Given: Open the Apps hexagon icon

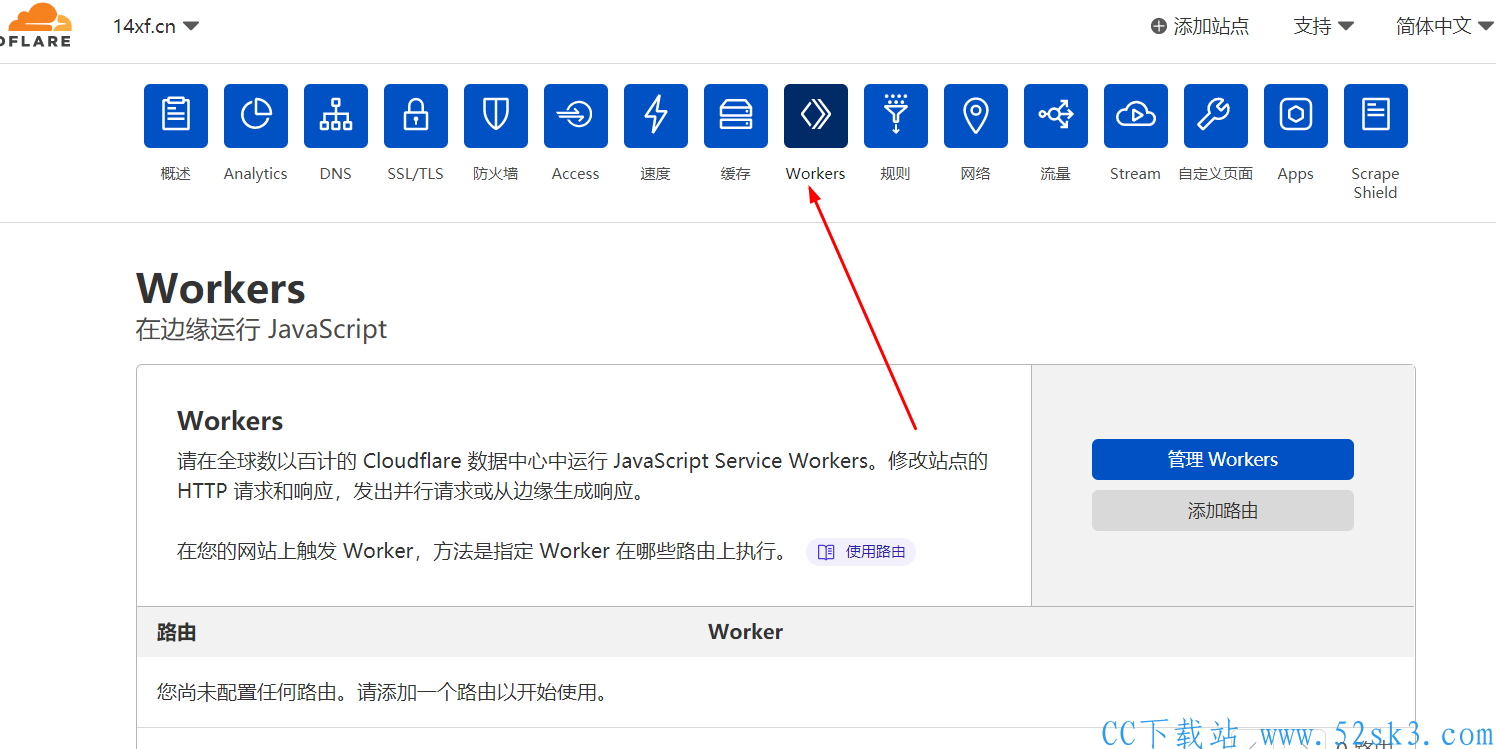Looking at the screenshot, I should [x=1296, y=116].
